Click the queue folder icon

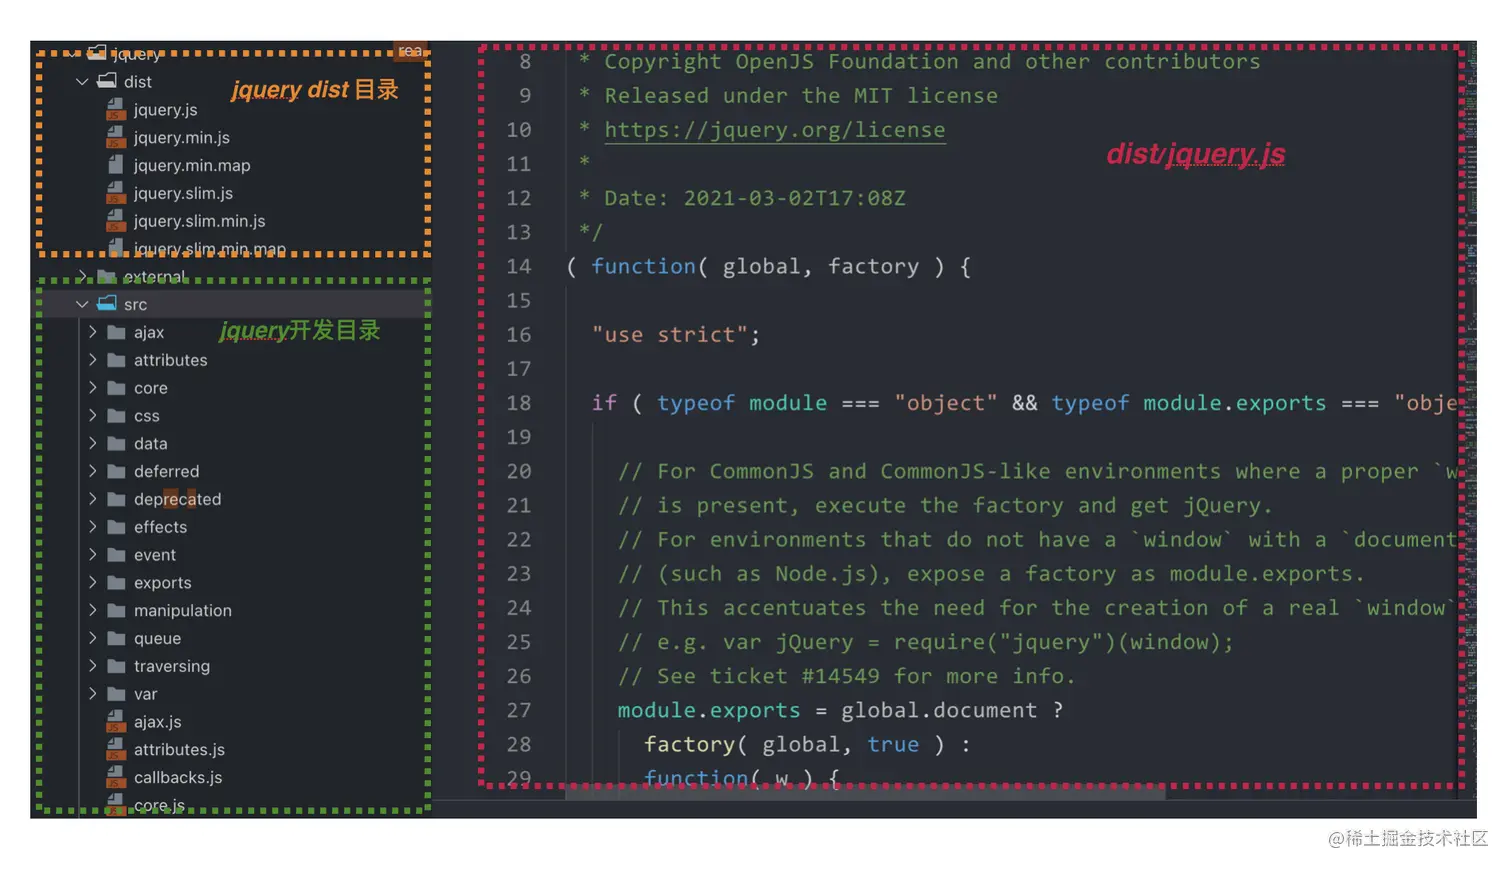coord(116,638)
